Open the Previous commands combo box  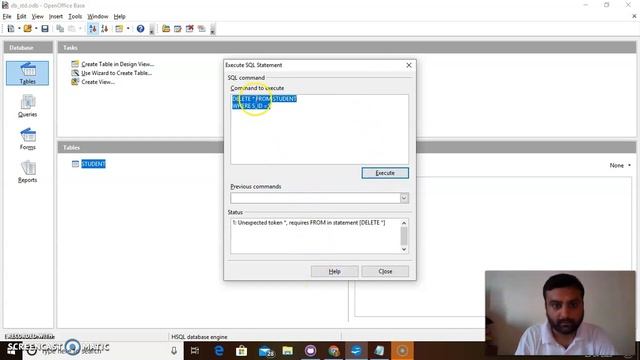pyautogui.click(x=404, y=198)
